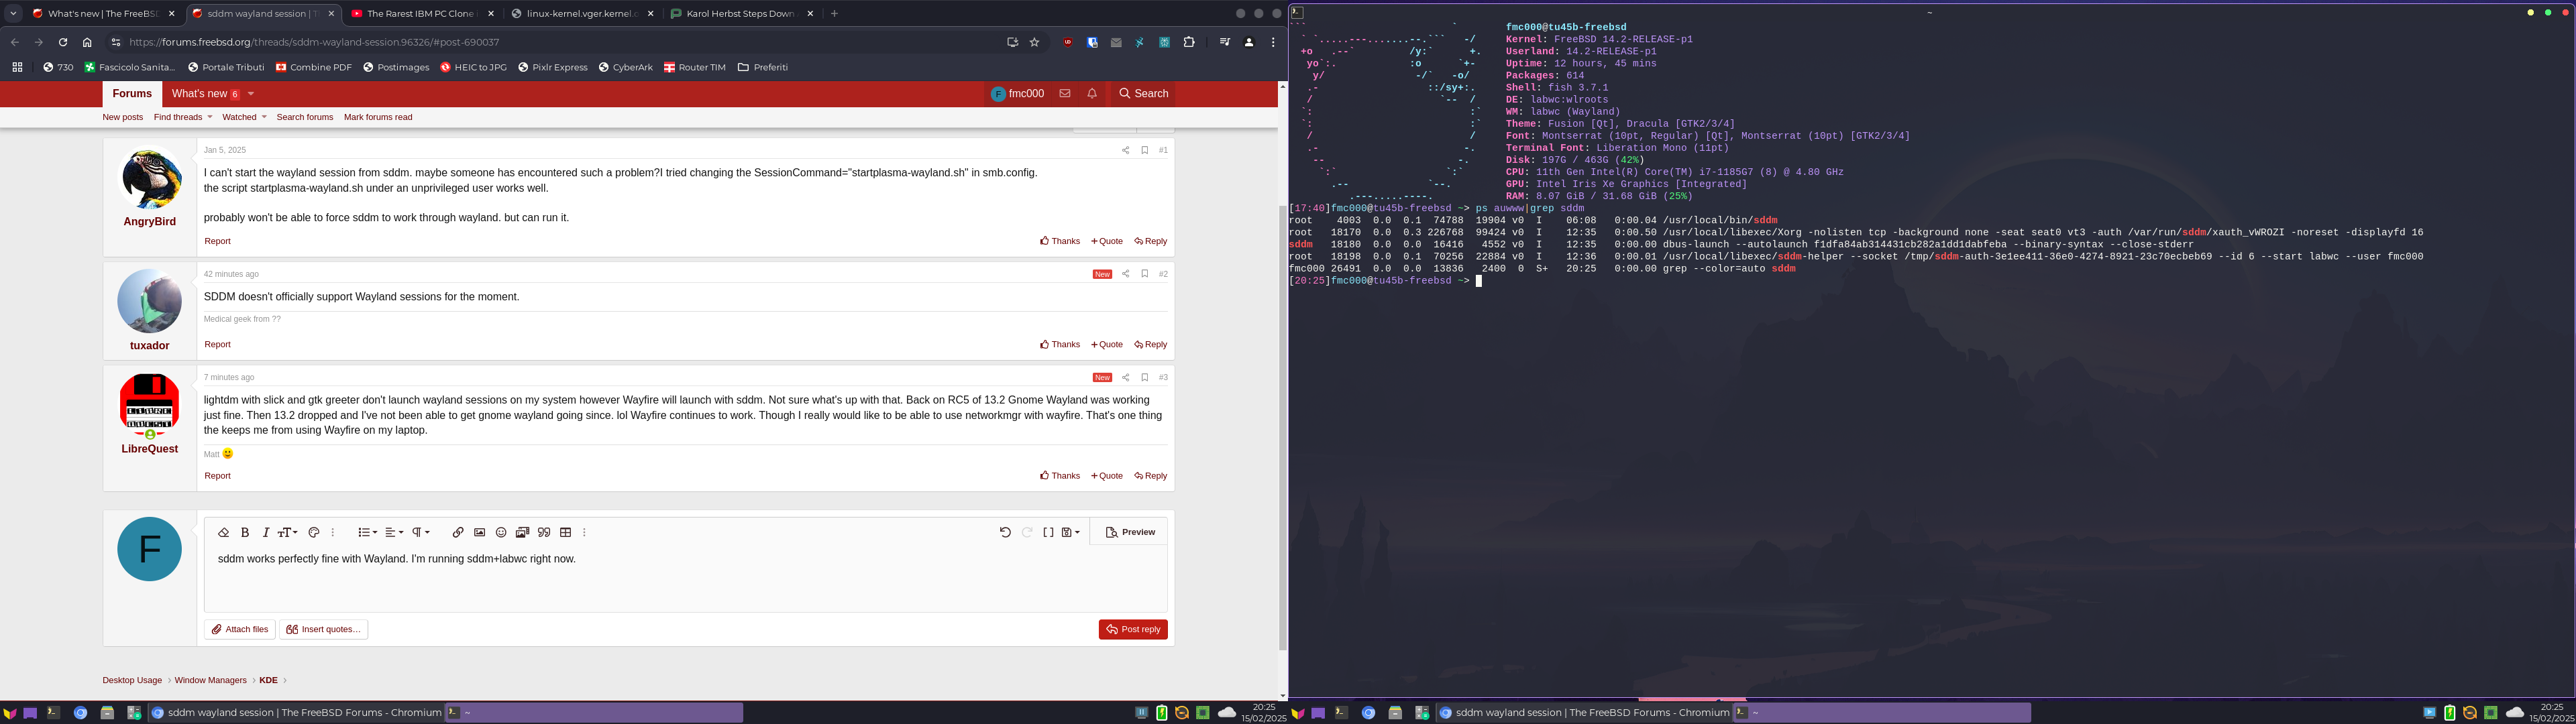The image size is (2576, 724).
Task: Toggle italic formatting in editor
Action: pyautogui.click(x=266, y=533)
